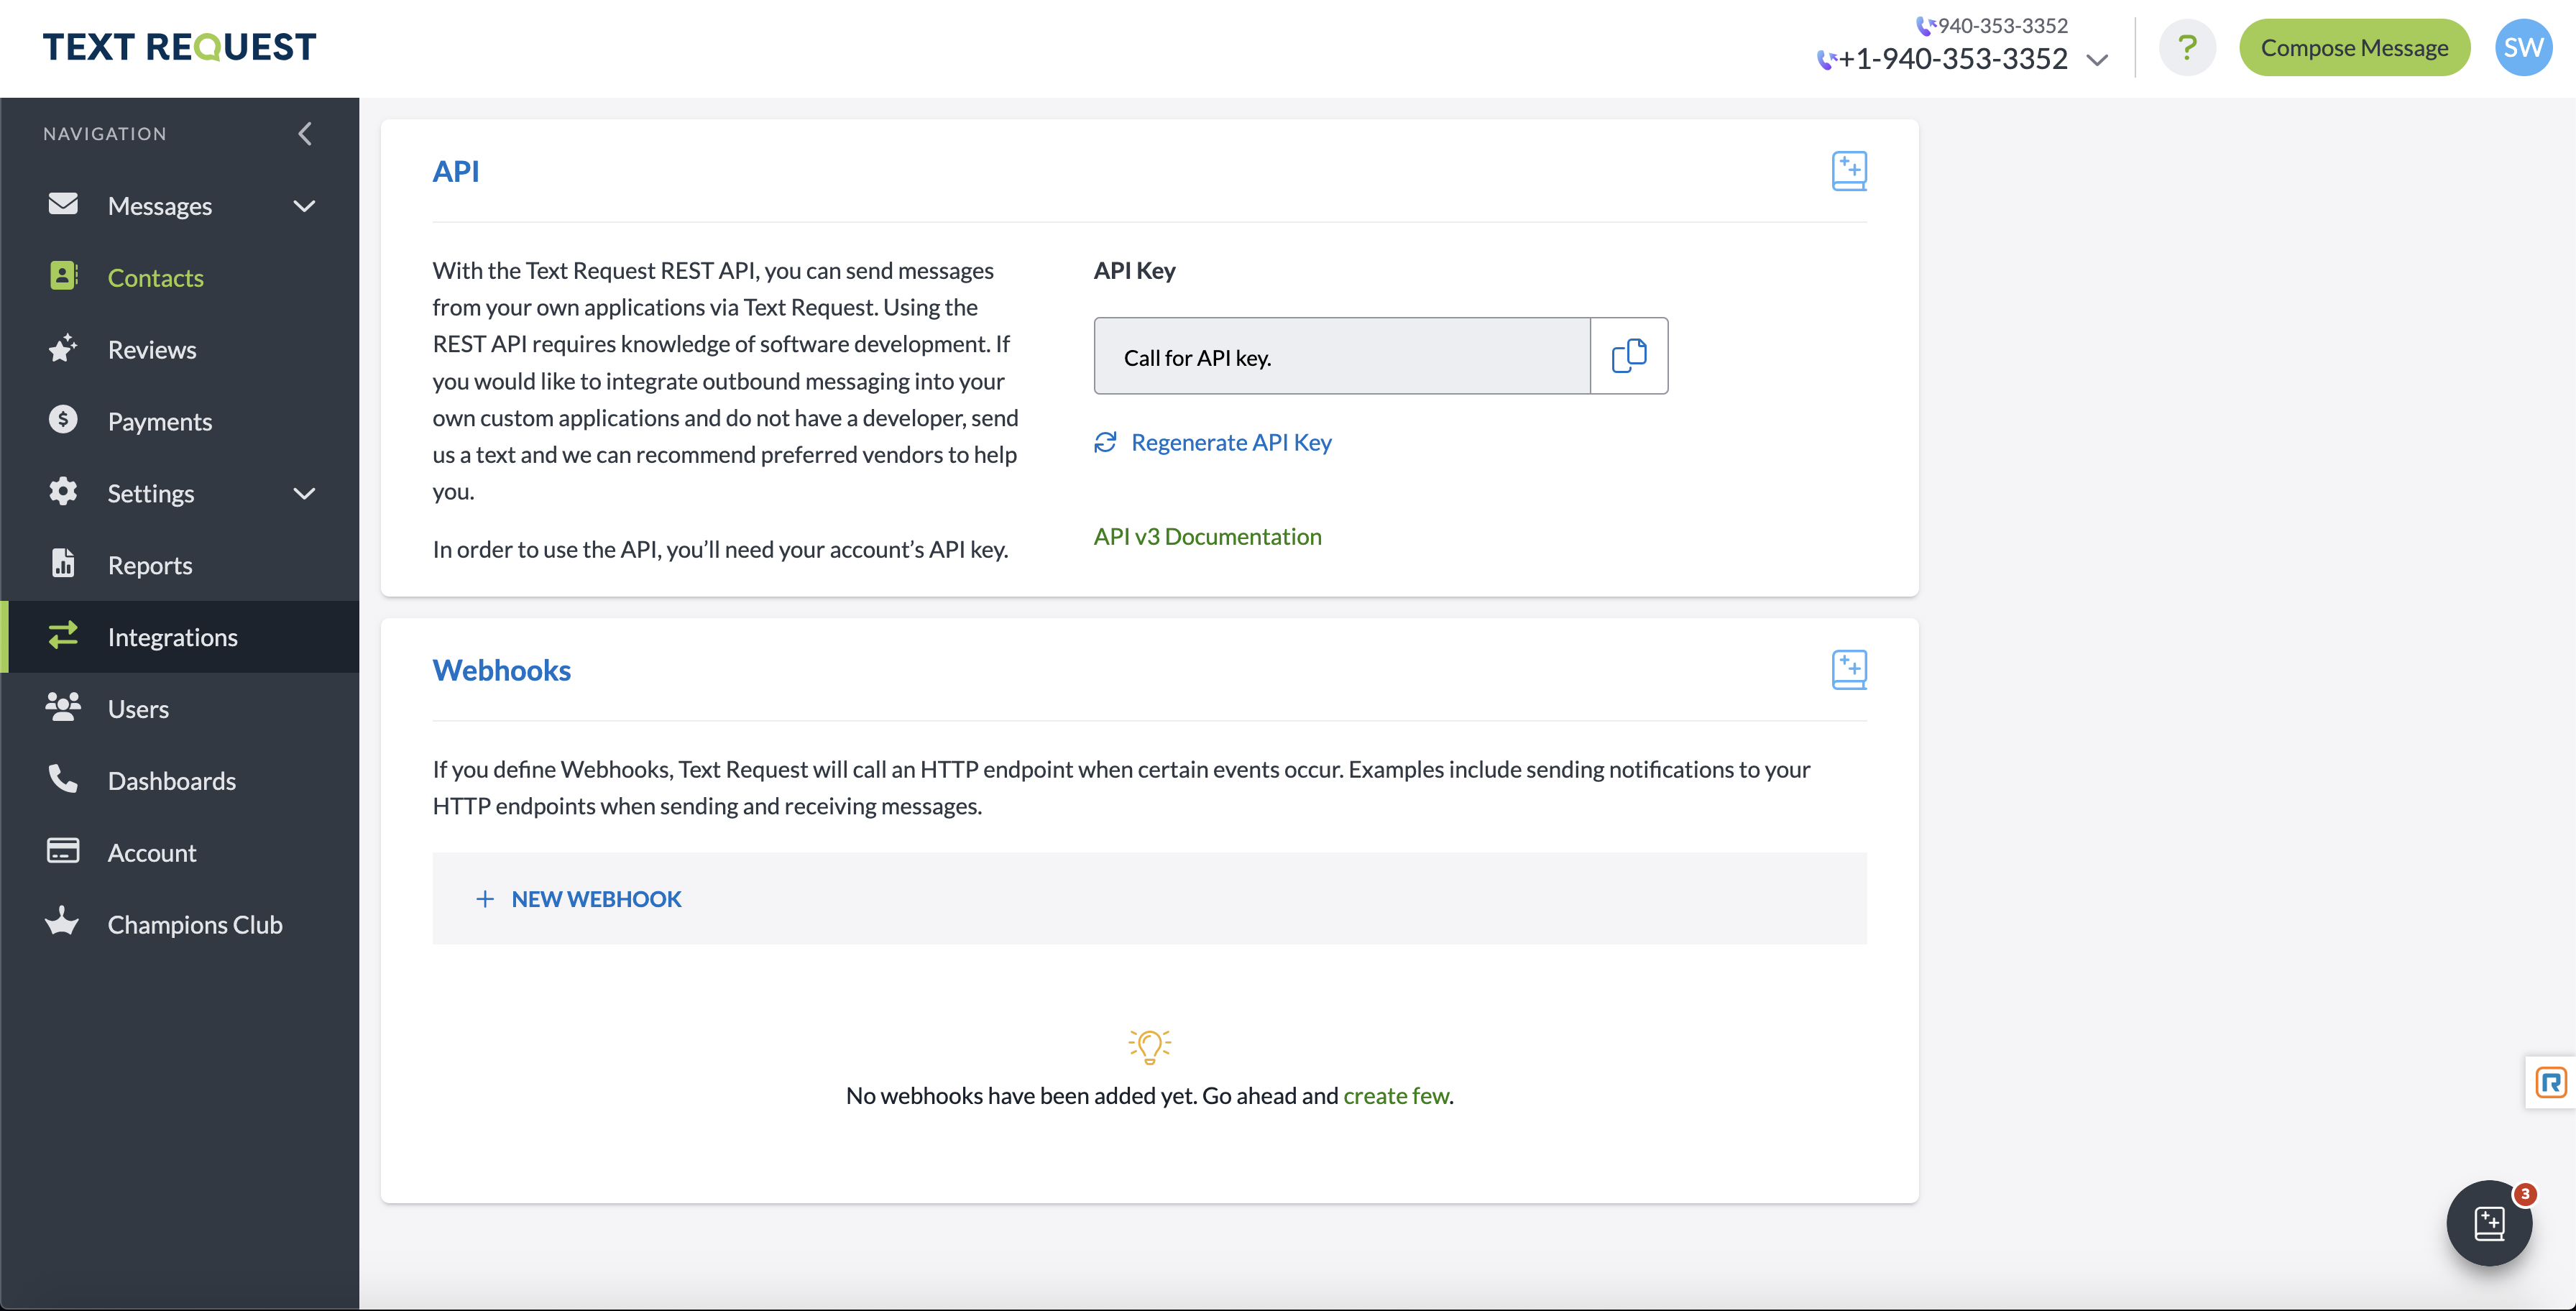The height and width of the screenshot is (1311, 2576).
Task: Click the Settings gear icon
Action: 63,492
